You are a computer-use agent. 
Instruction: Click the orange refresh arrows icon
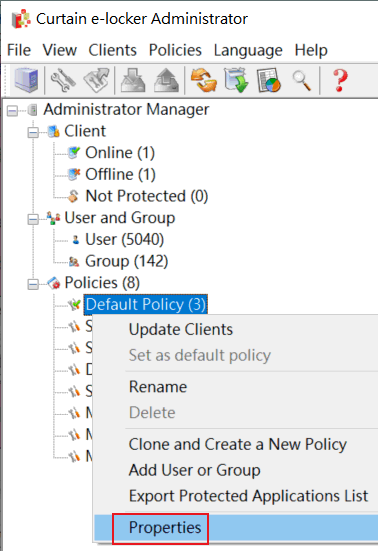pos(203,80)
